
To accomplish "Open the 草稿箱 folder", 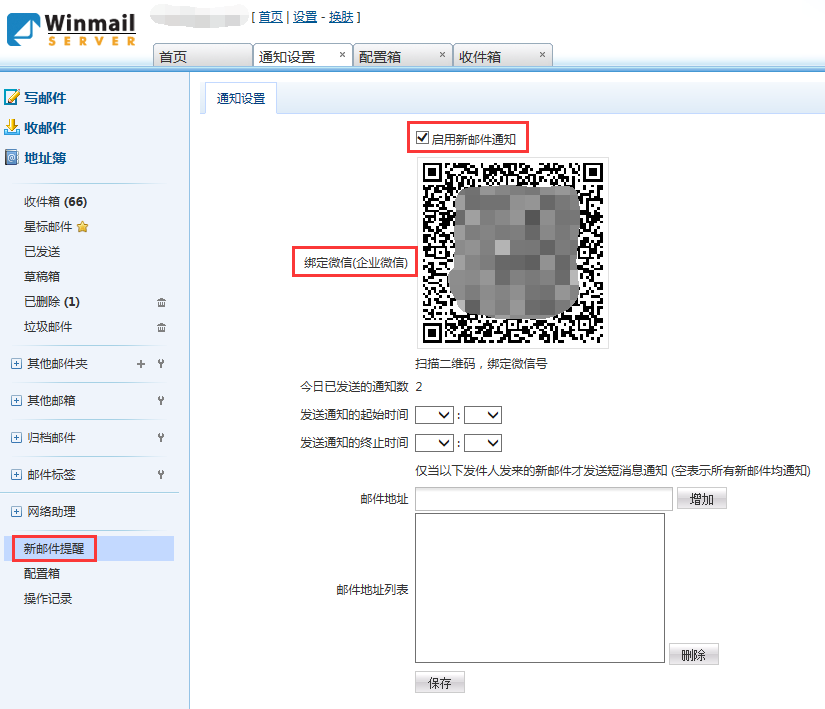I will click(x=42, y=277).
